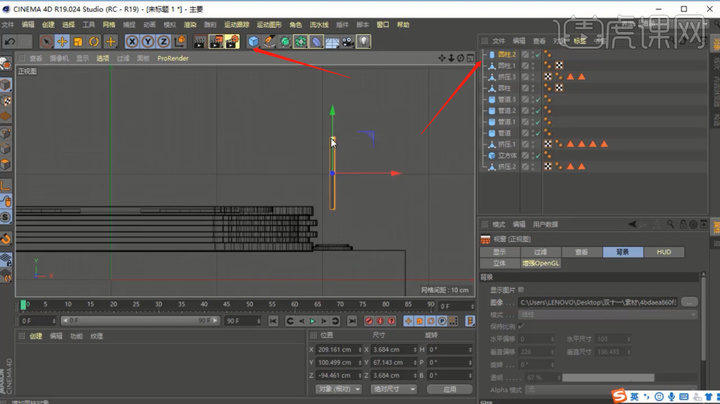Open the 对象 (相对) coordinate dropdown

pyautogui.click(x=338, y=389)
